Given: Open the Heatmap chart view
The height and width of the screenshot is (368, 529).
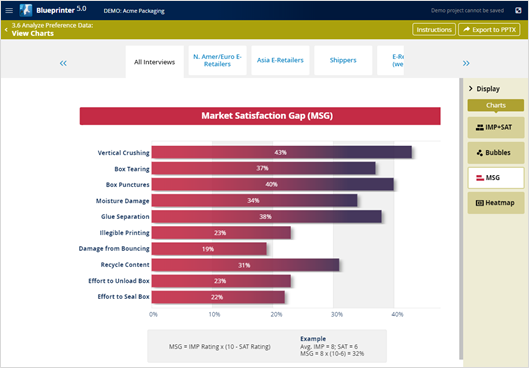Looking at the screenshot, I should 496,203.
